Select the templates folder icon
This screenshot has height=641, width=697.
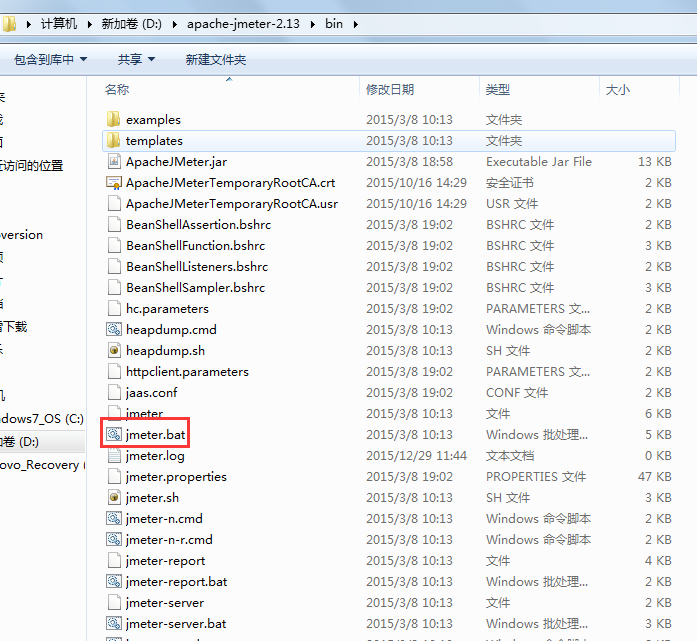click(113, 141)
